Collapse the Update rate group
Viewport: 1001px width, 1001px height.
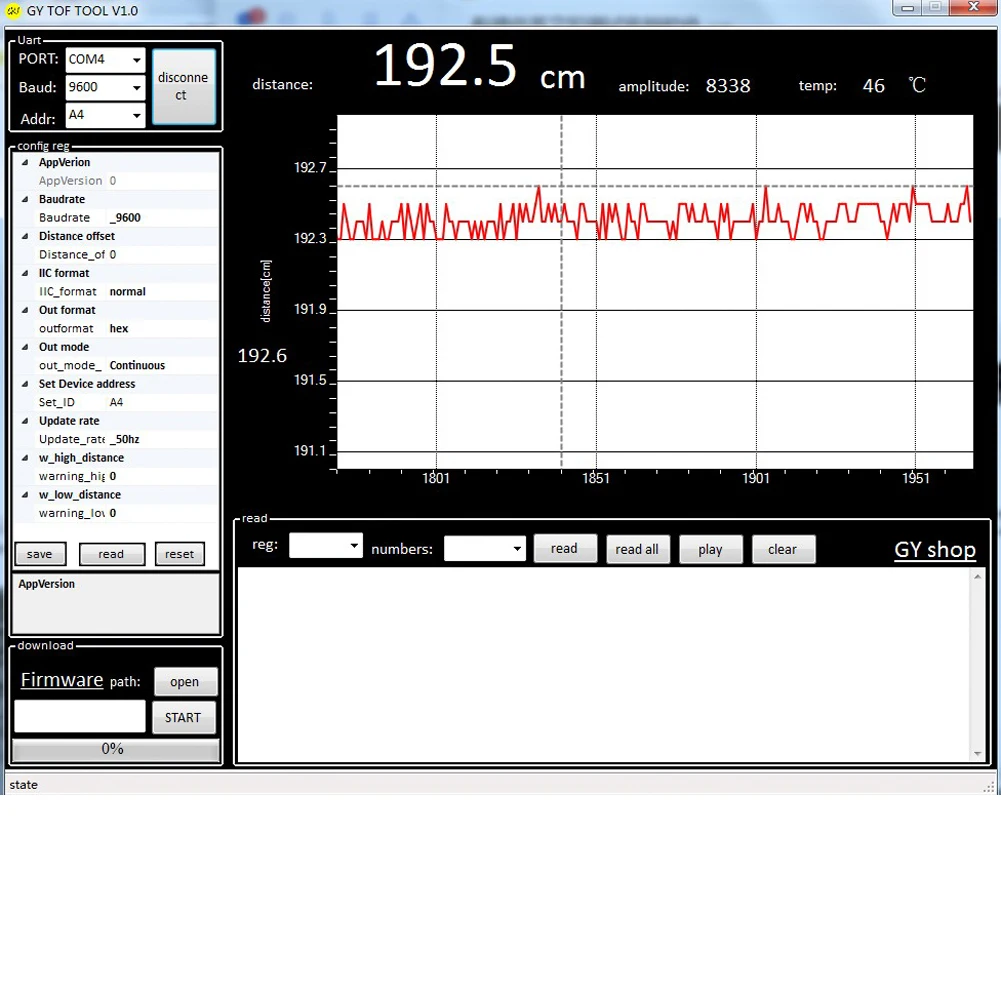[x=25, y=421]
